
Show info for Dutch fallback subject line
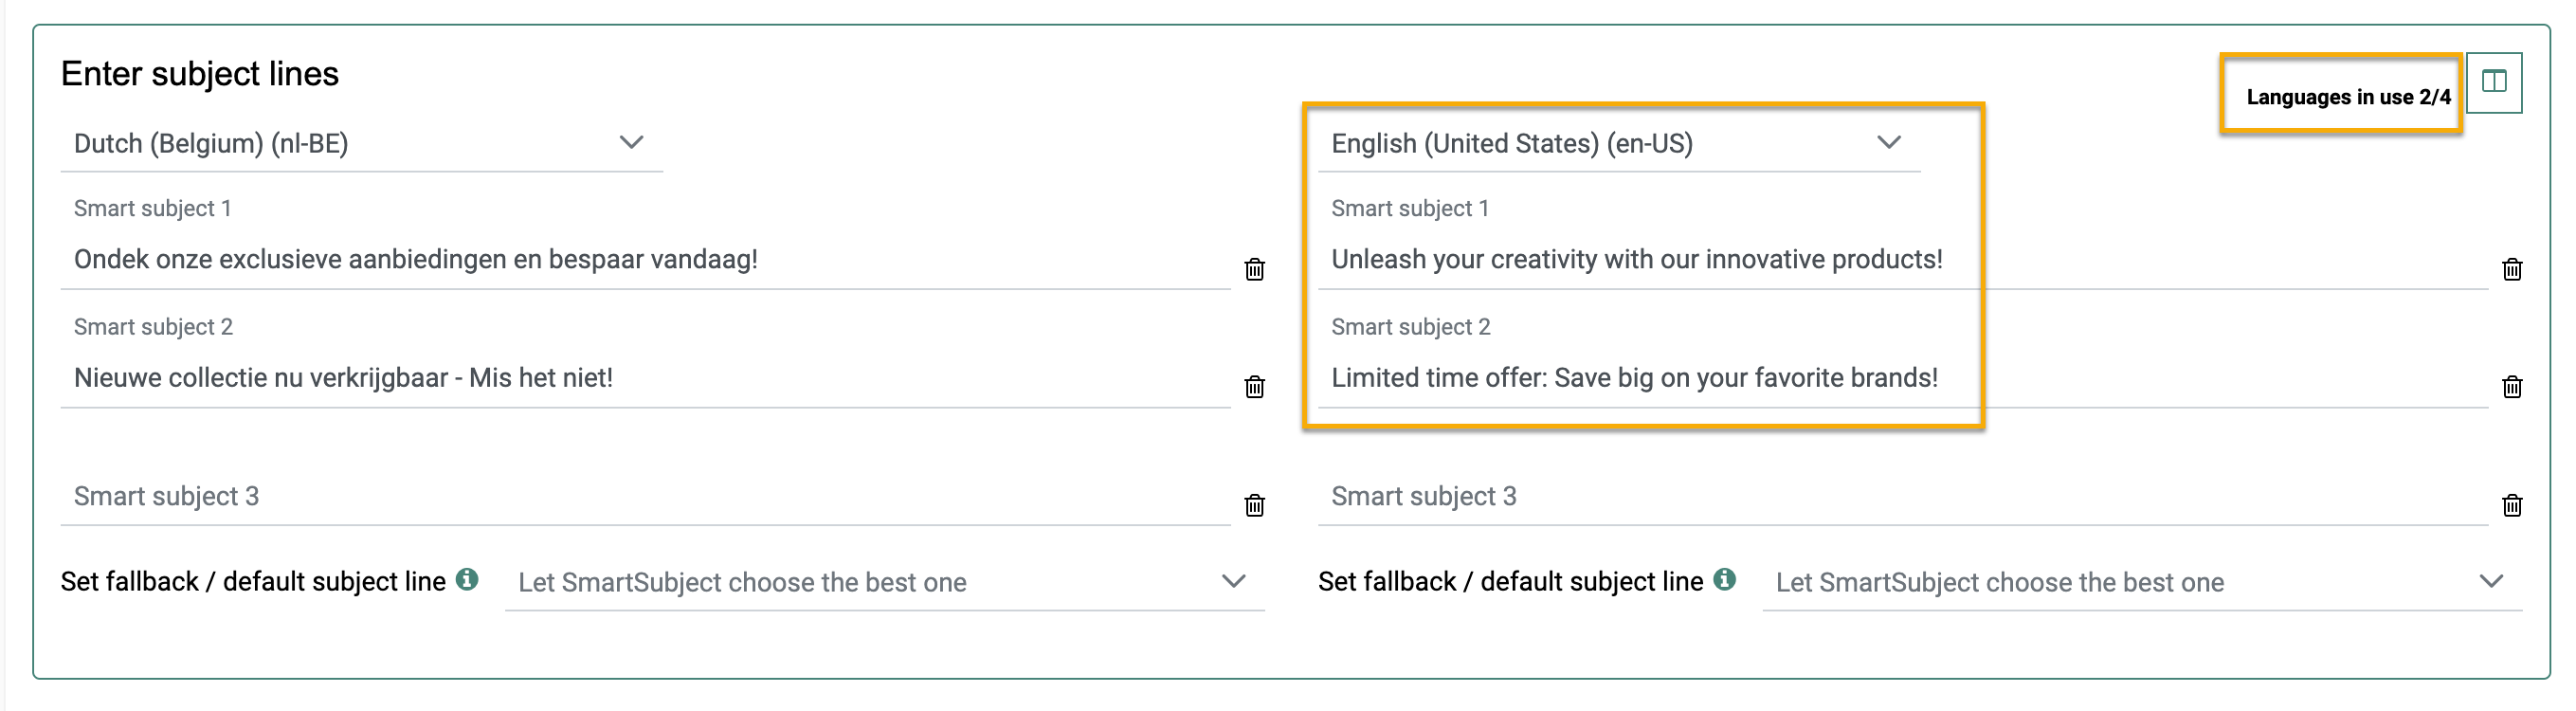tap(467, 579)
